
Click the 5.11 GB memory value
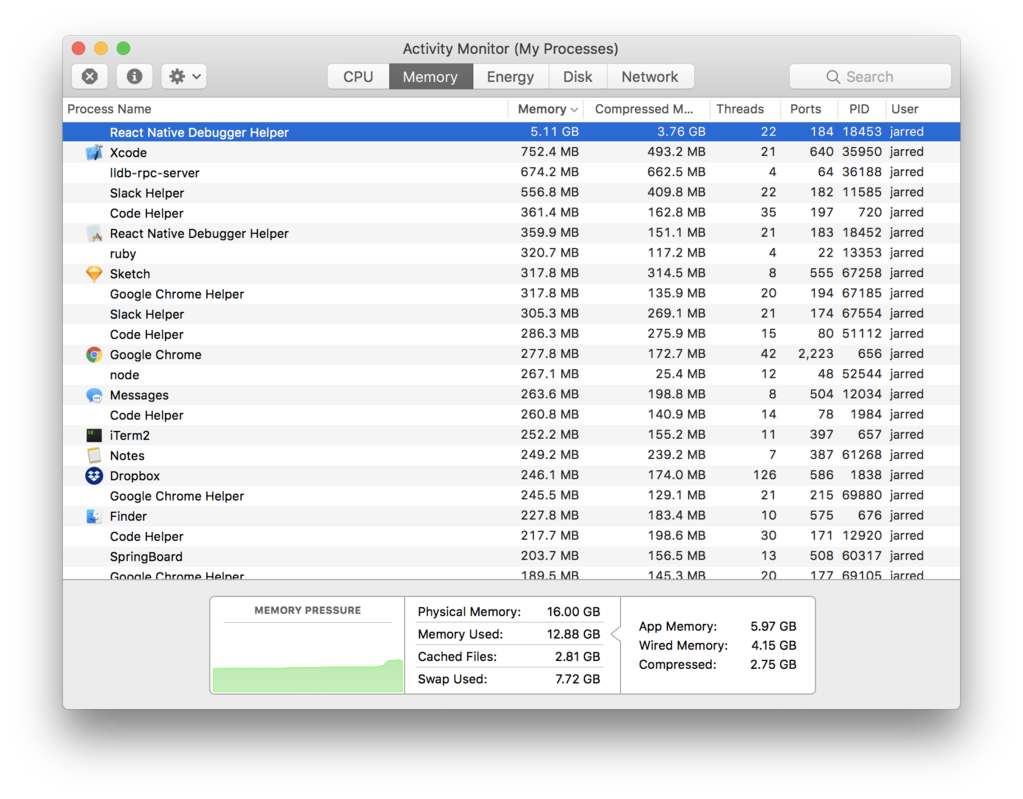tap(554, 132)
